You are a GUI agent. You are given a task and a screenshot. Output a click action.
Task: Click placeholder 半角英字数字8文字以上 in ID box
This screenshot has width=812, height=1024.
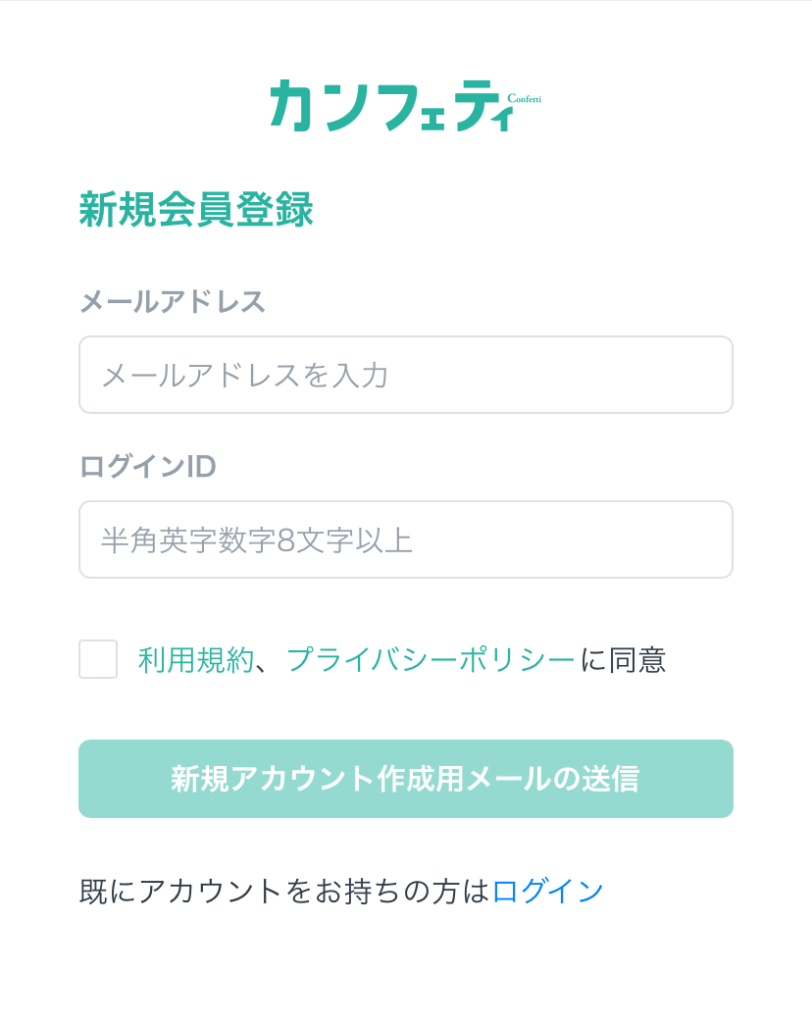256,541
